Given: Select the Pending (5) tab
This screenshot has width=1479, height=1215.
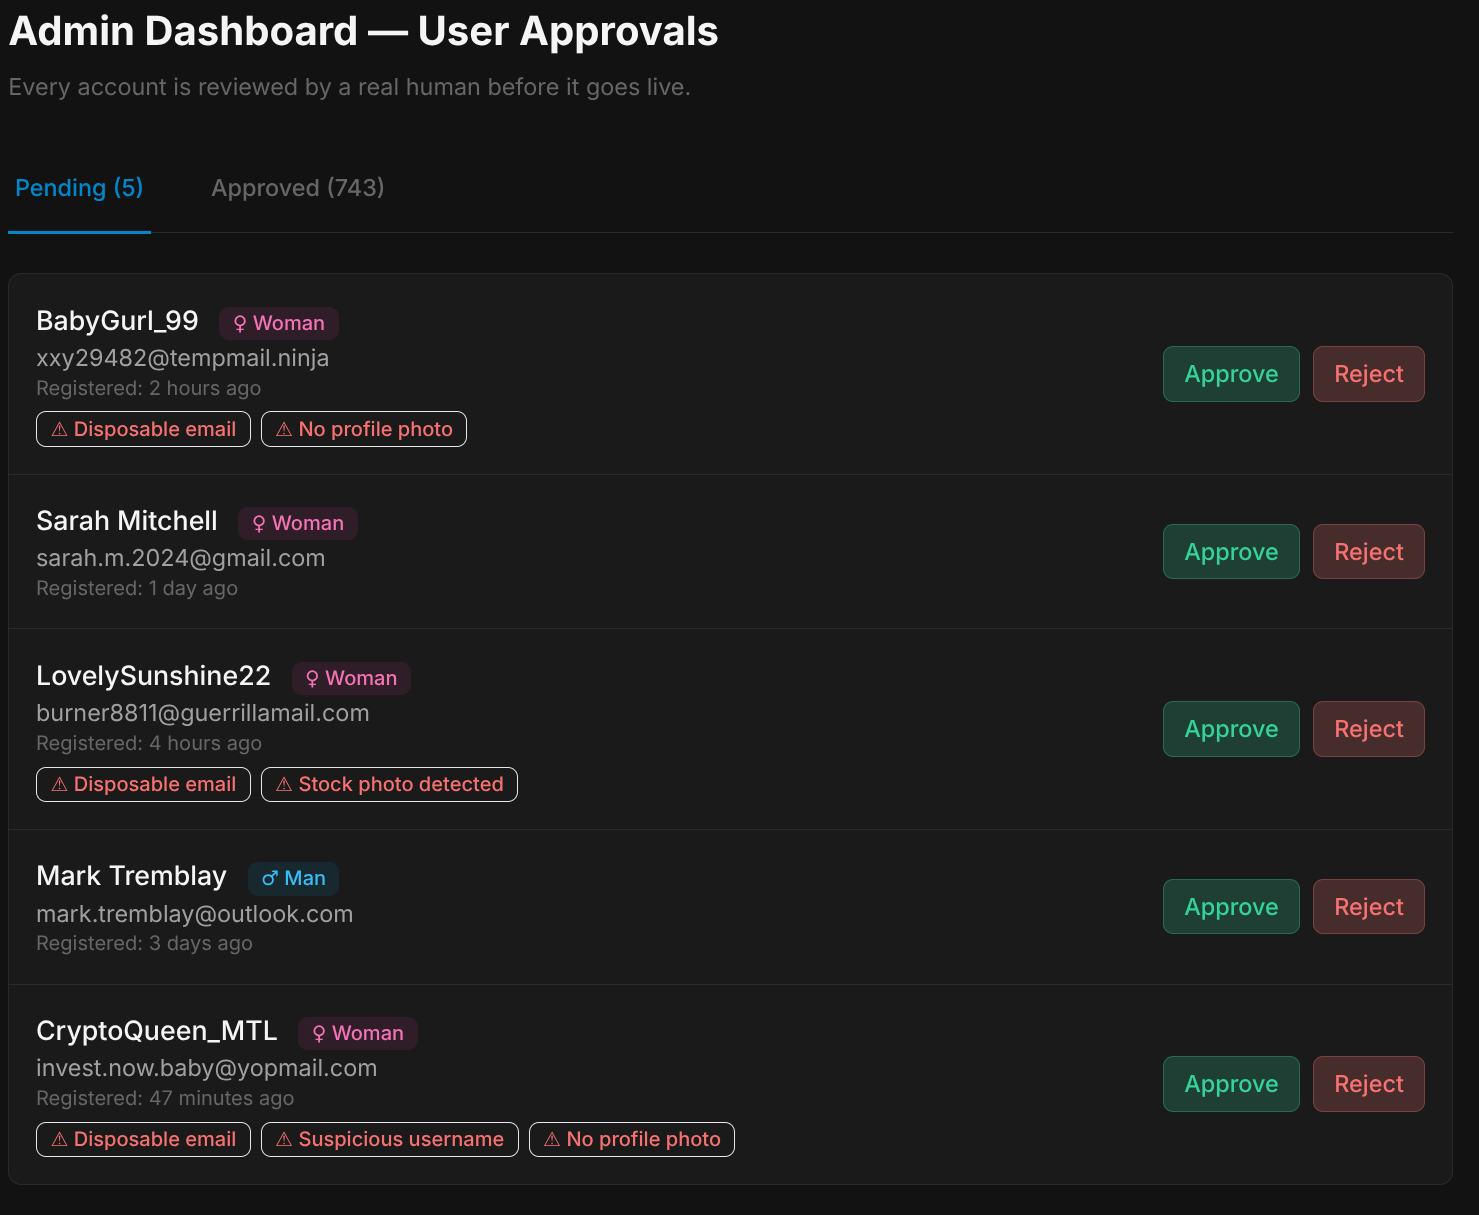Looking at the screenshot, I should tap(79, 188).
